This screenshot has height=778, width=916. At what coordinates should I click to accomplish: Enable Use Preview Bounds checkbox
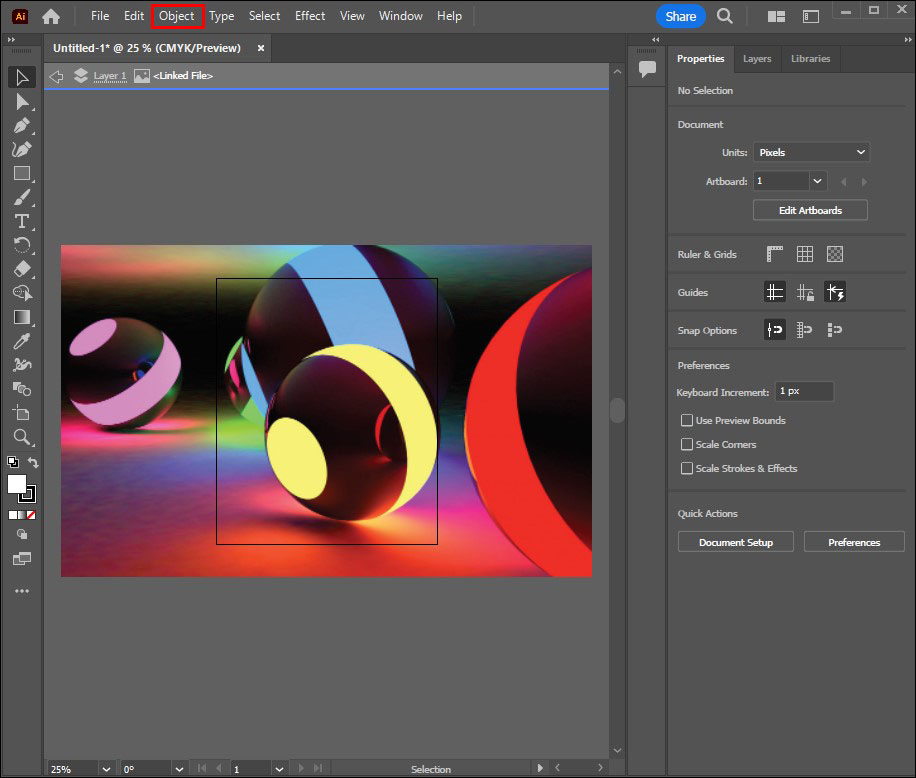point(687,421)
